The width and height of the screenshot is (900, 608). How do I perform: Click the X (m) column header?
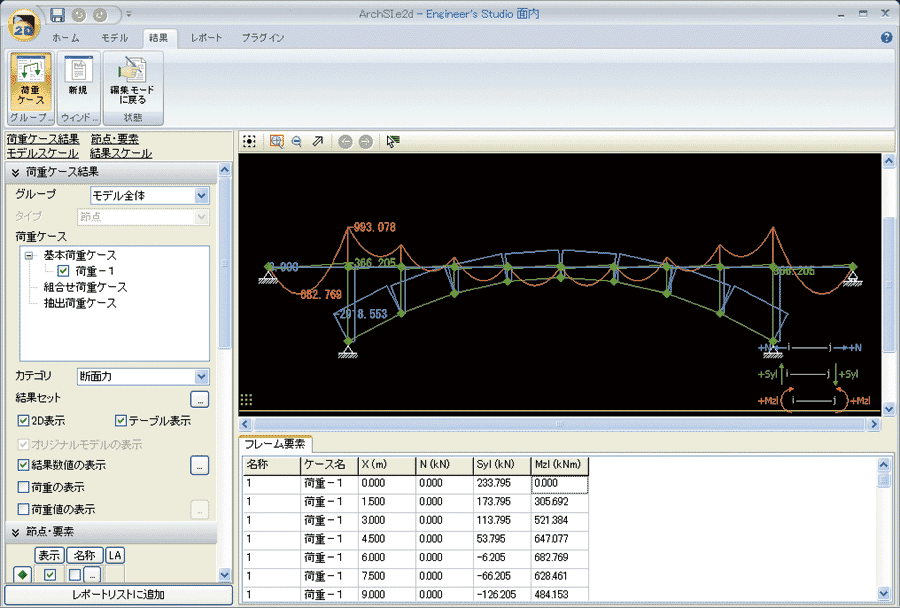pos(387,465)
